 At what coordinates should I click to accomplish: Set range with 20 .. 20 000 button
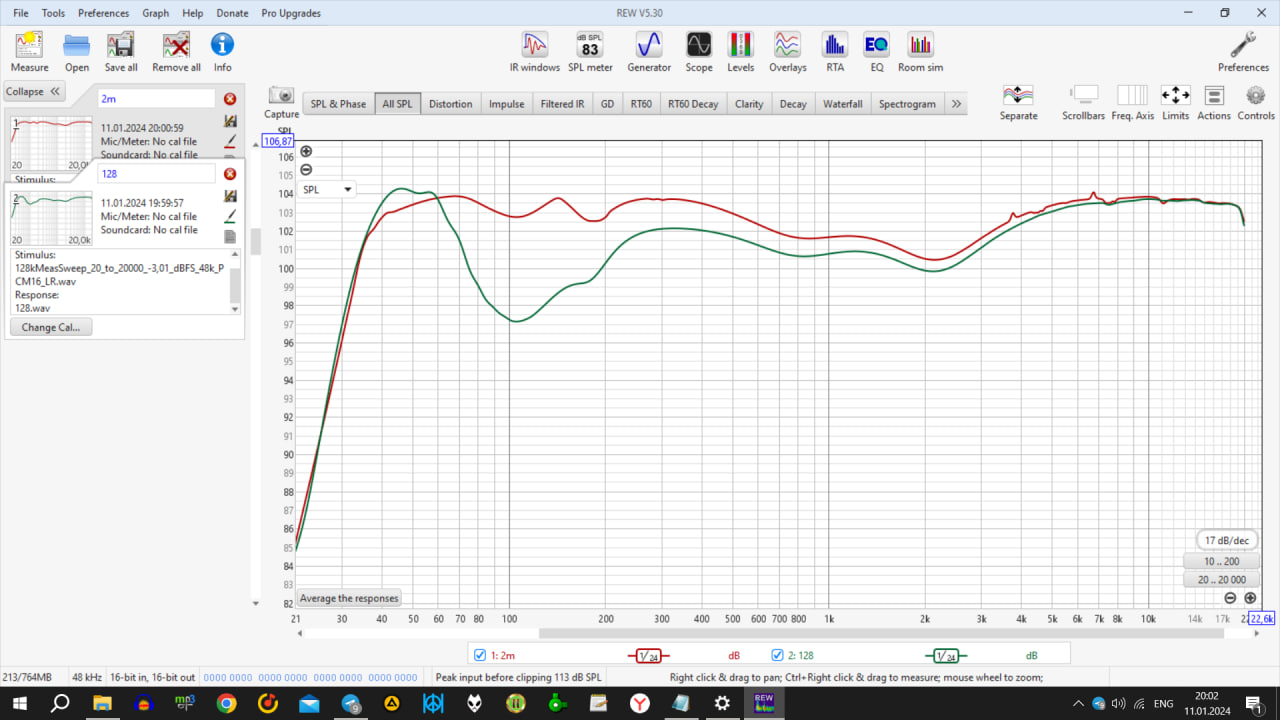coord(1221,580)
